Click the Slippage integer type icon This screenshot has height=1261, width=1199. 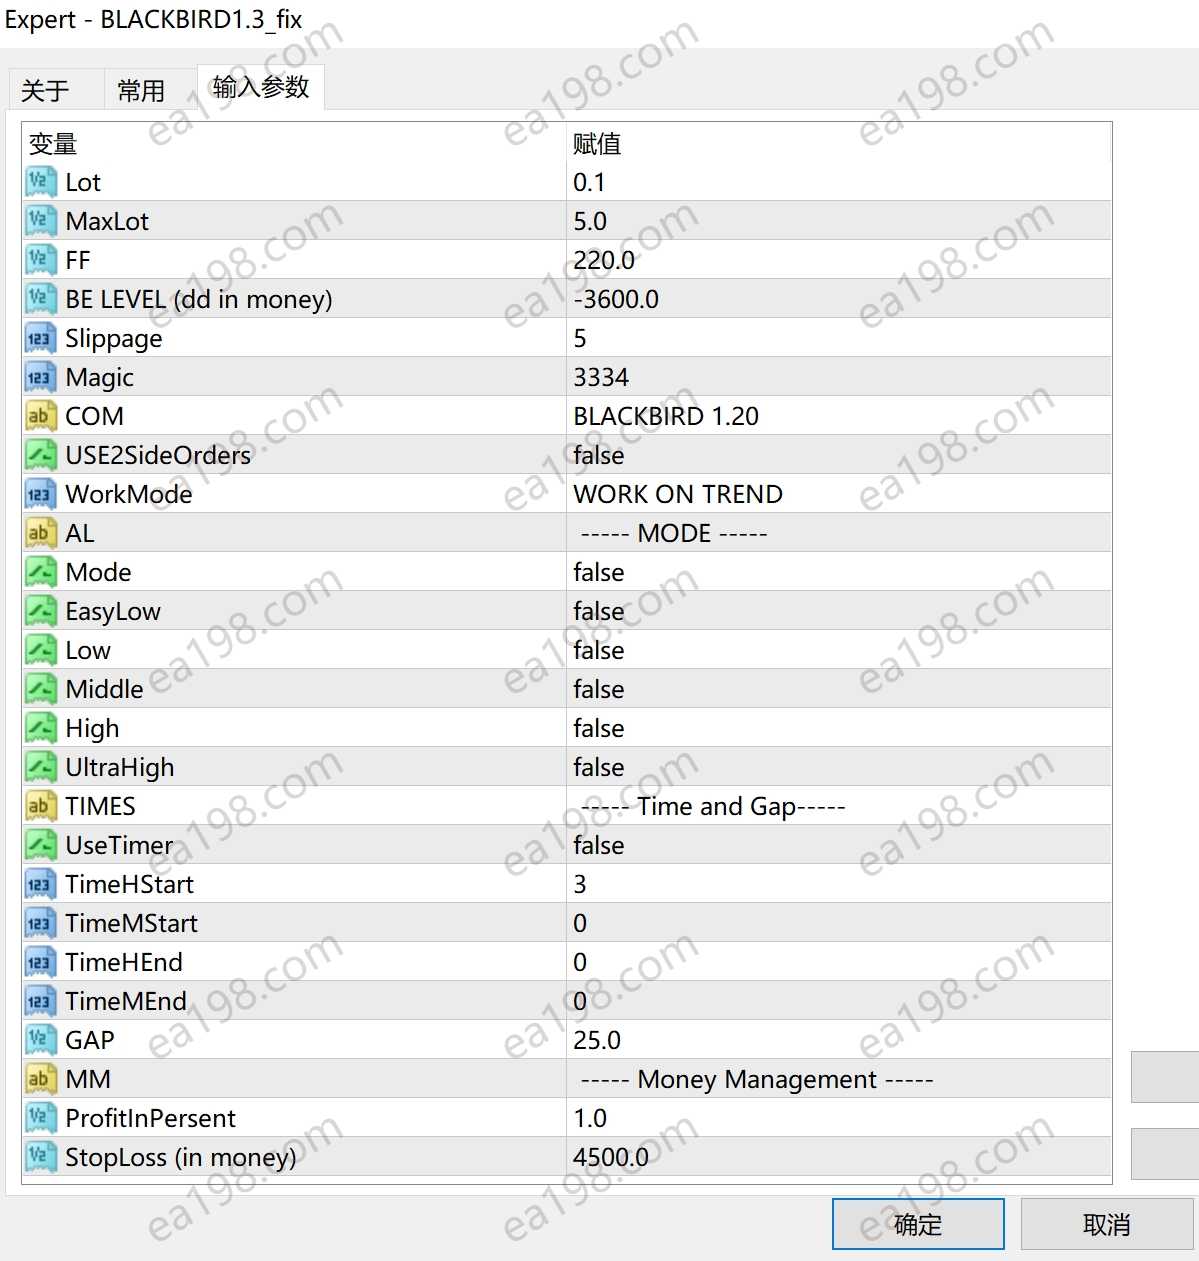[x=40, y=338]
